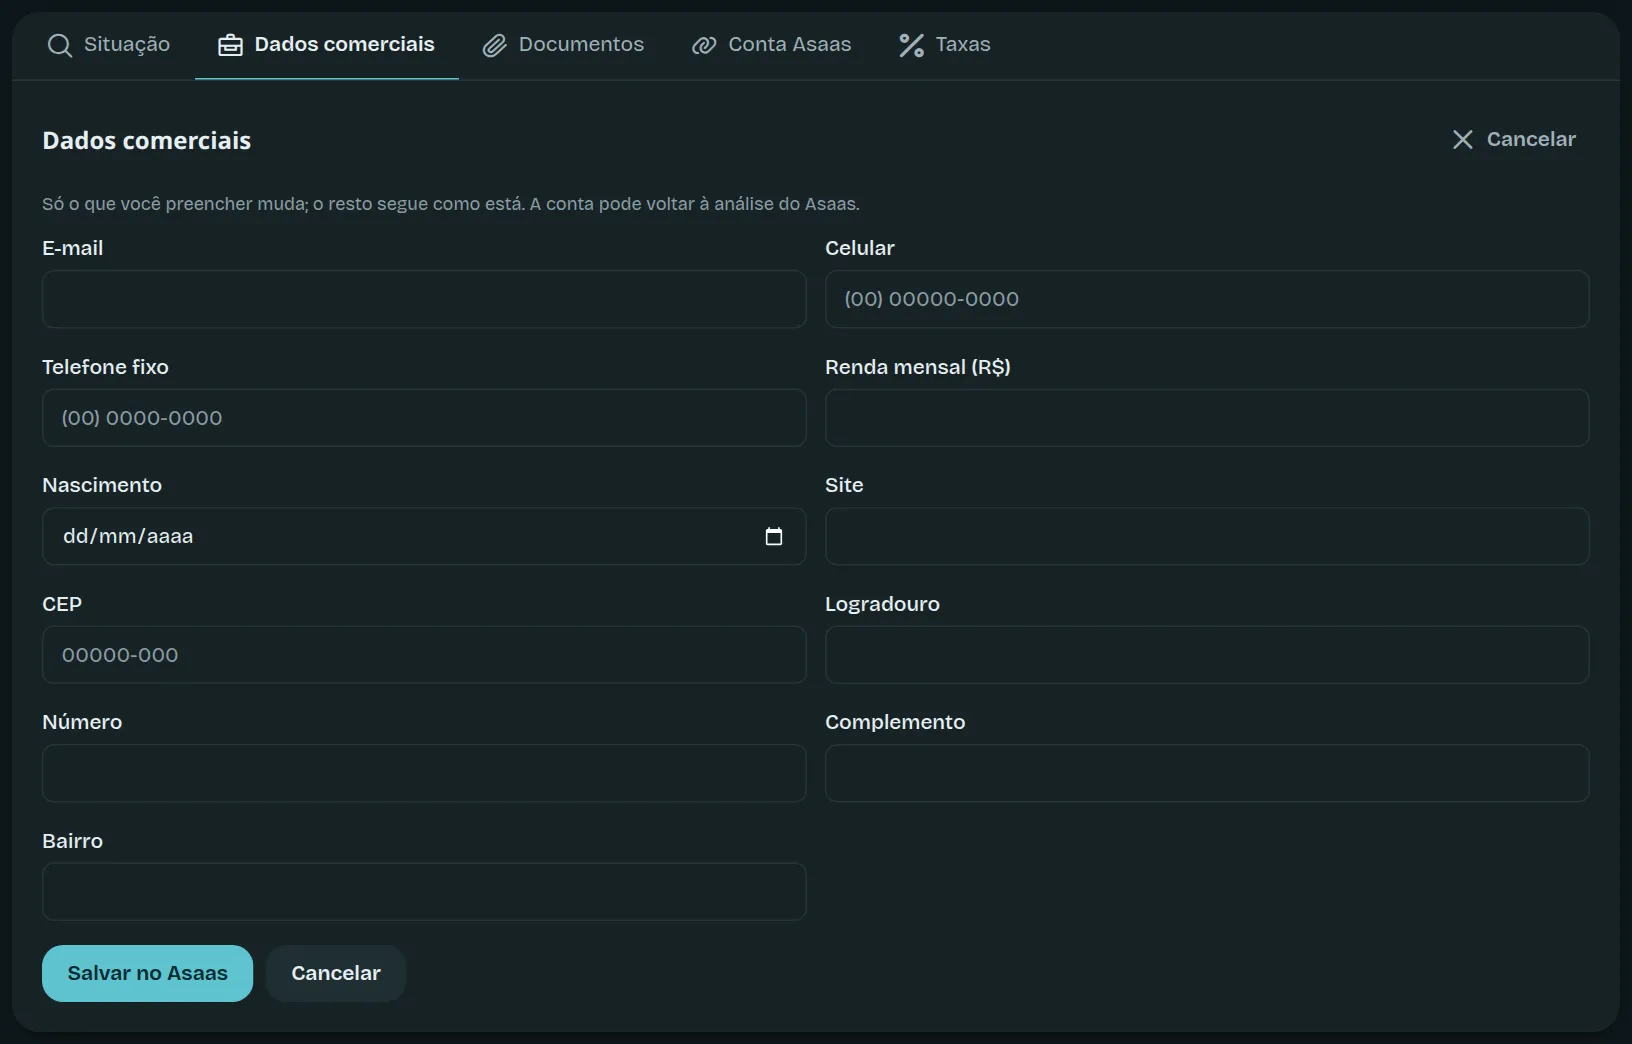
Task: Focus the Site input field
Action: click(1207, 536)
